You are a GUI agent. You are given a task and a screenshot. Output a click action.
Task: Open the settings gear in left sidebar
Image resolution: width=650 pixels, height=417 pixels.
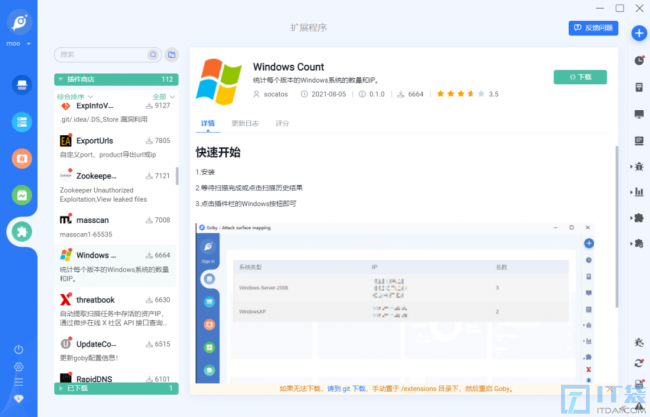pyautogui.click(x=19, y=367)
